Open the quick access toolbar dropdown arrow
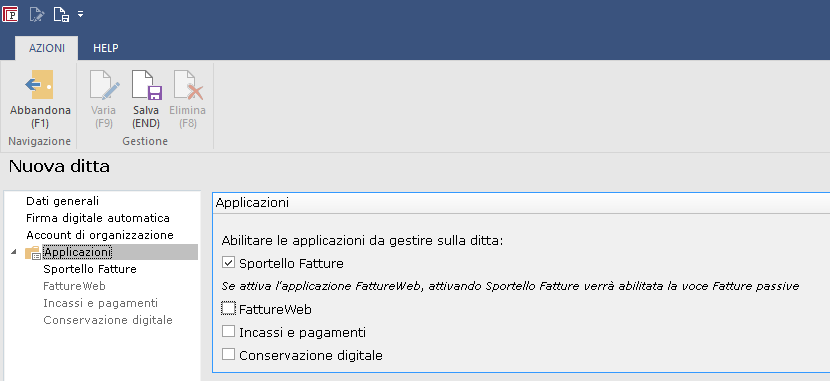This screenshot has height=381, width=830. [x=80, y=14]
